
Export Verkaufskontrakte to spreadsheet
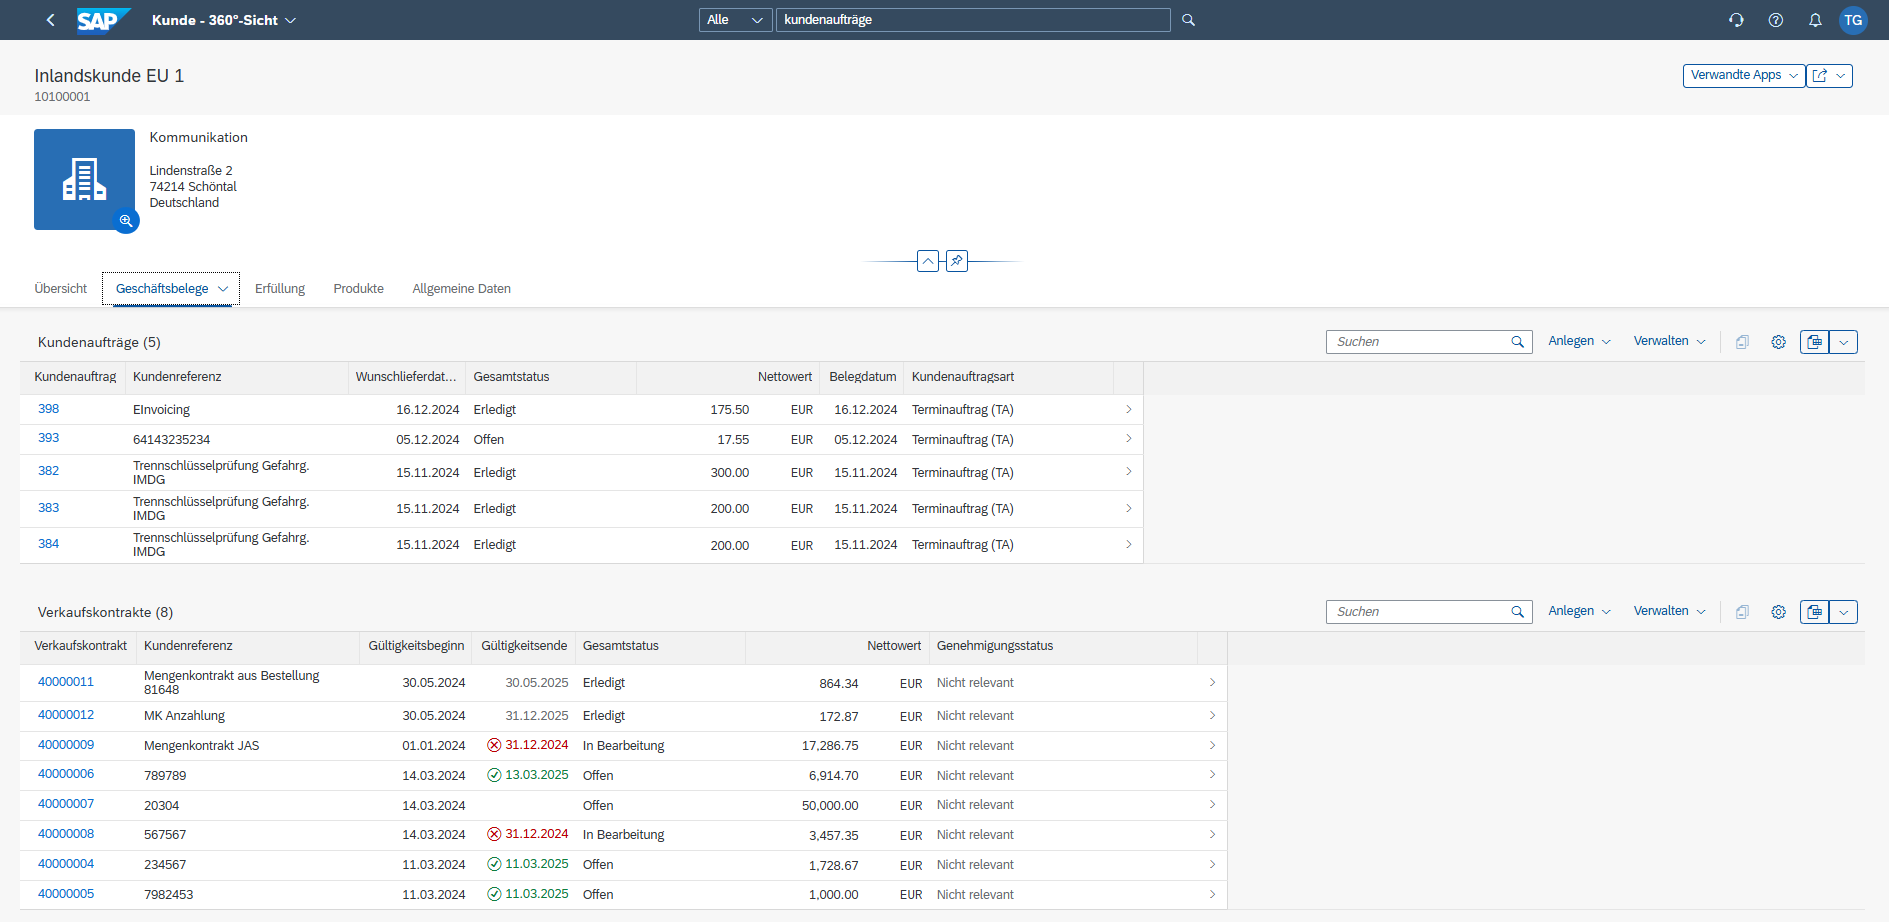[x=1815, y=611]
